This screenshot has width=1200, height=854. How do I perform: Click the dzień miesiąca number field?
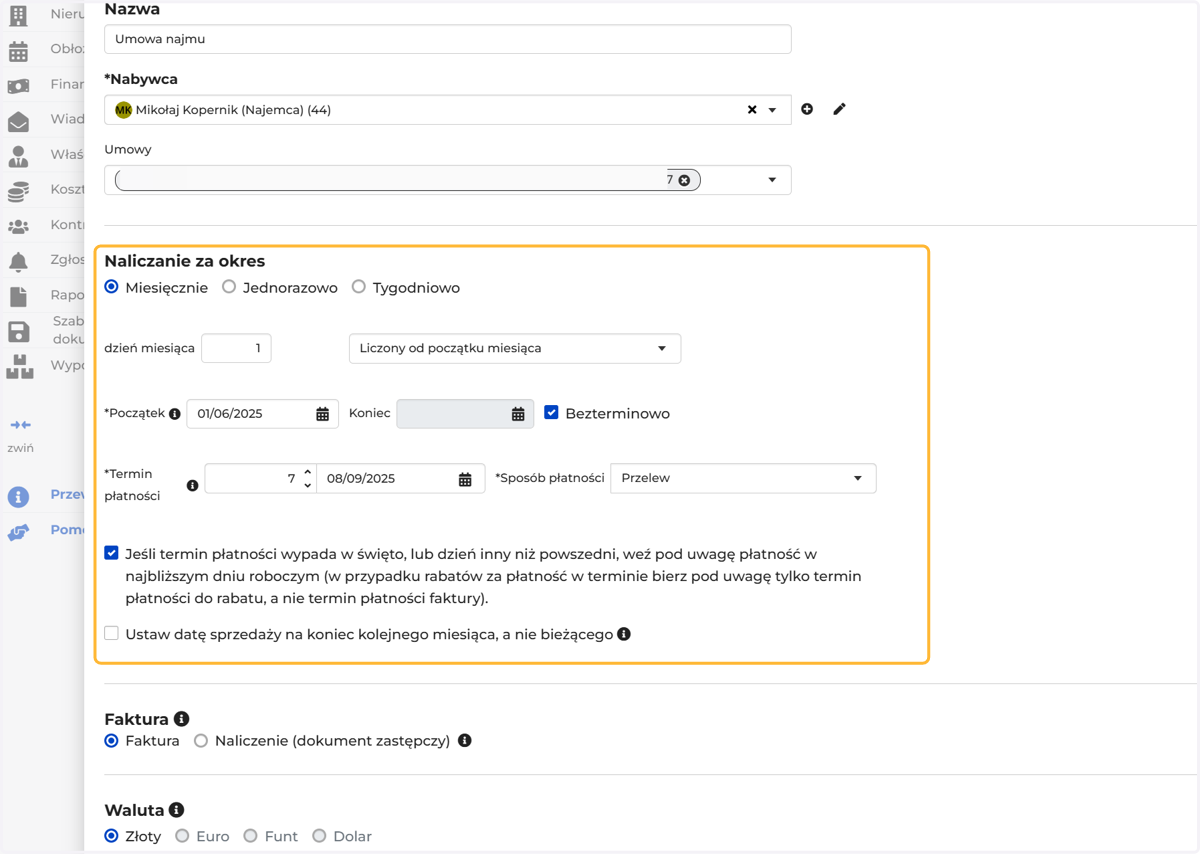pos(236,348)
